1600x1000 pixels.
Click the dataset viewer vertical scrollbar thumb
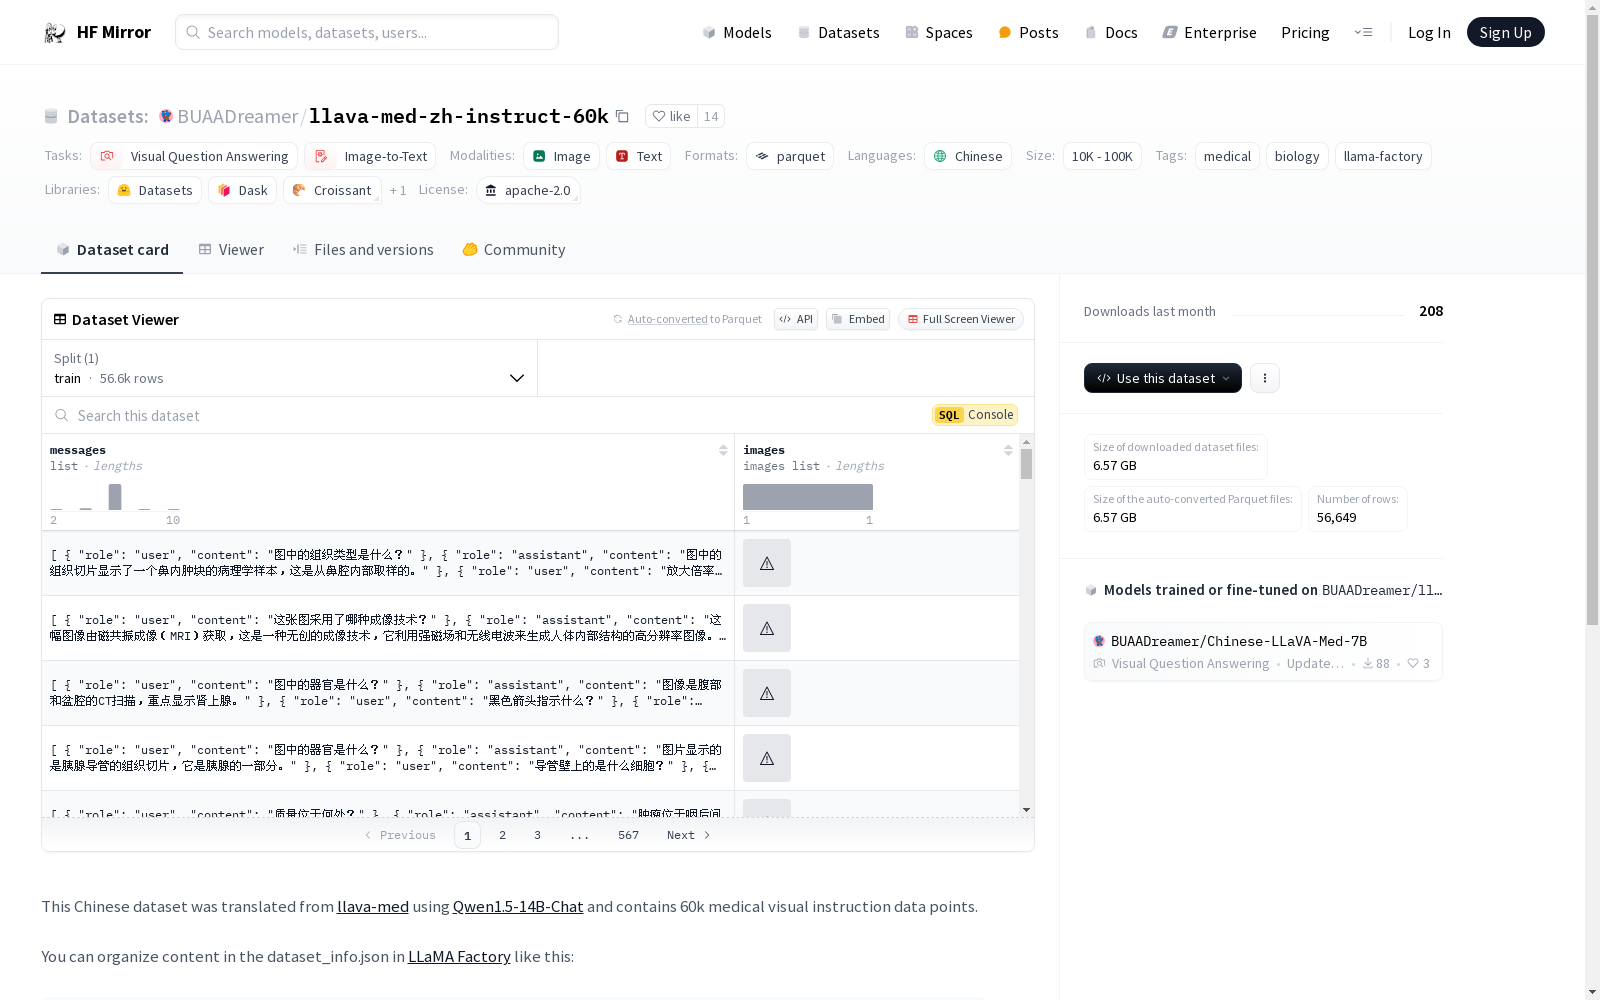pyautogui.click(x=1026, y=464)
